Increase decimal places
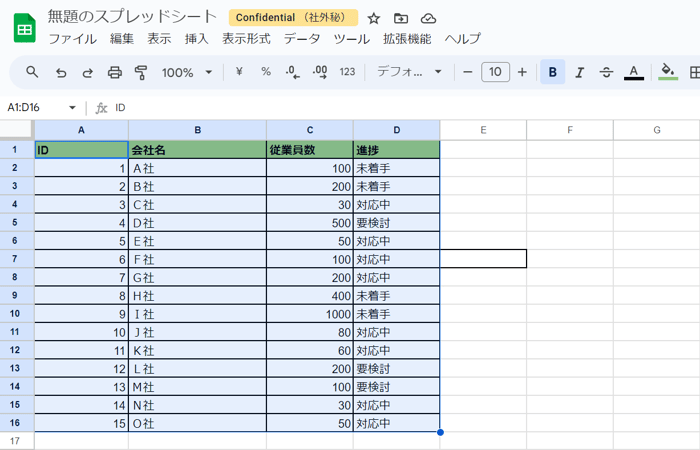The height and width of the screenshot is (450, 700). (320, 72)
